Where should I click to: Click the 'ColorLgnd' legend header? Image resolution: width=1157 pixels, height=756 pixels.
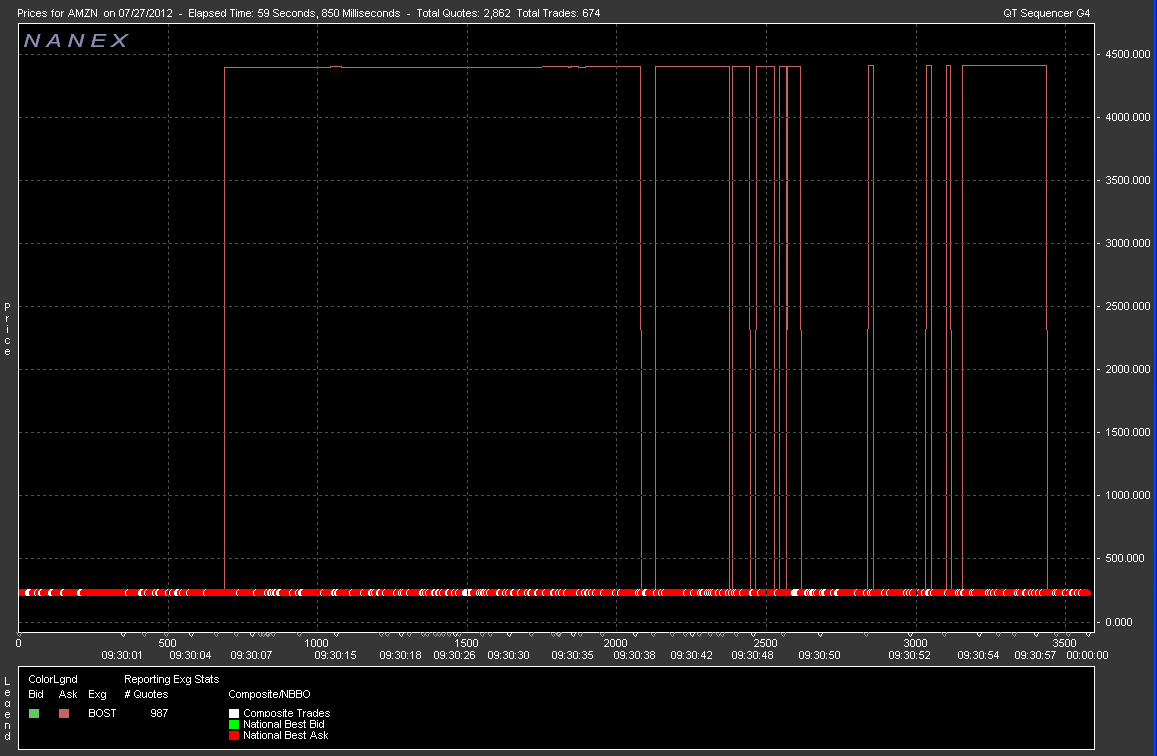[52, 679]
